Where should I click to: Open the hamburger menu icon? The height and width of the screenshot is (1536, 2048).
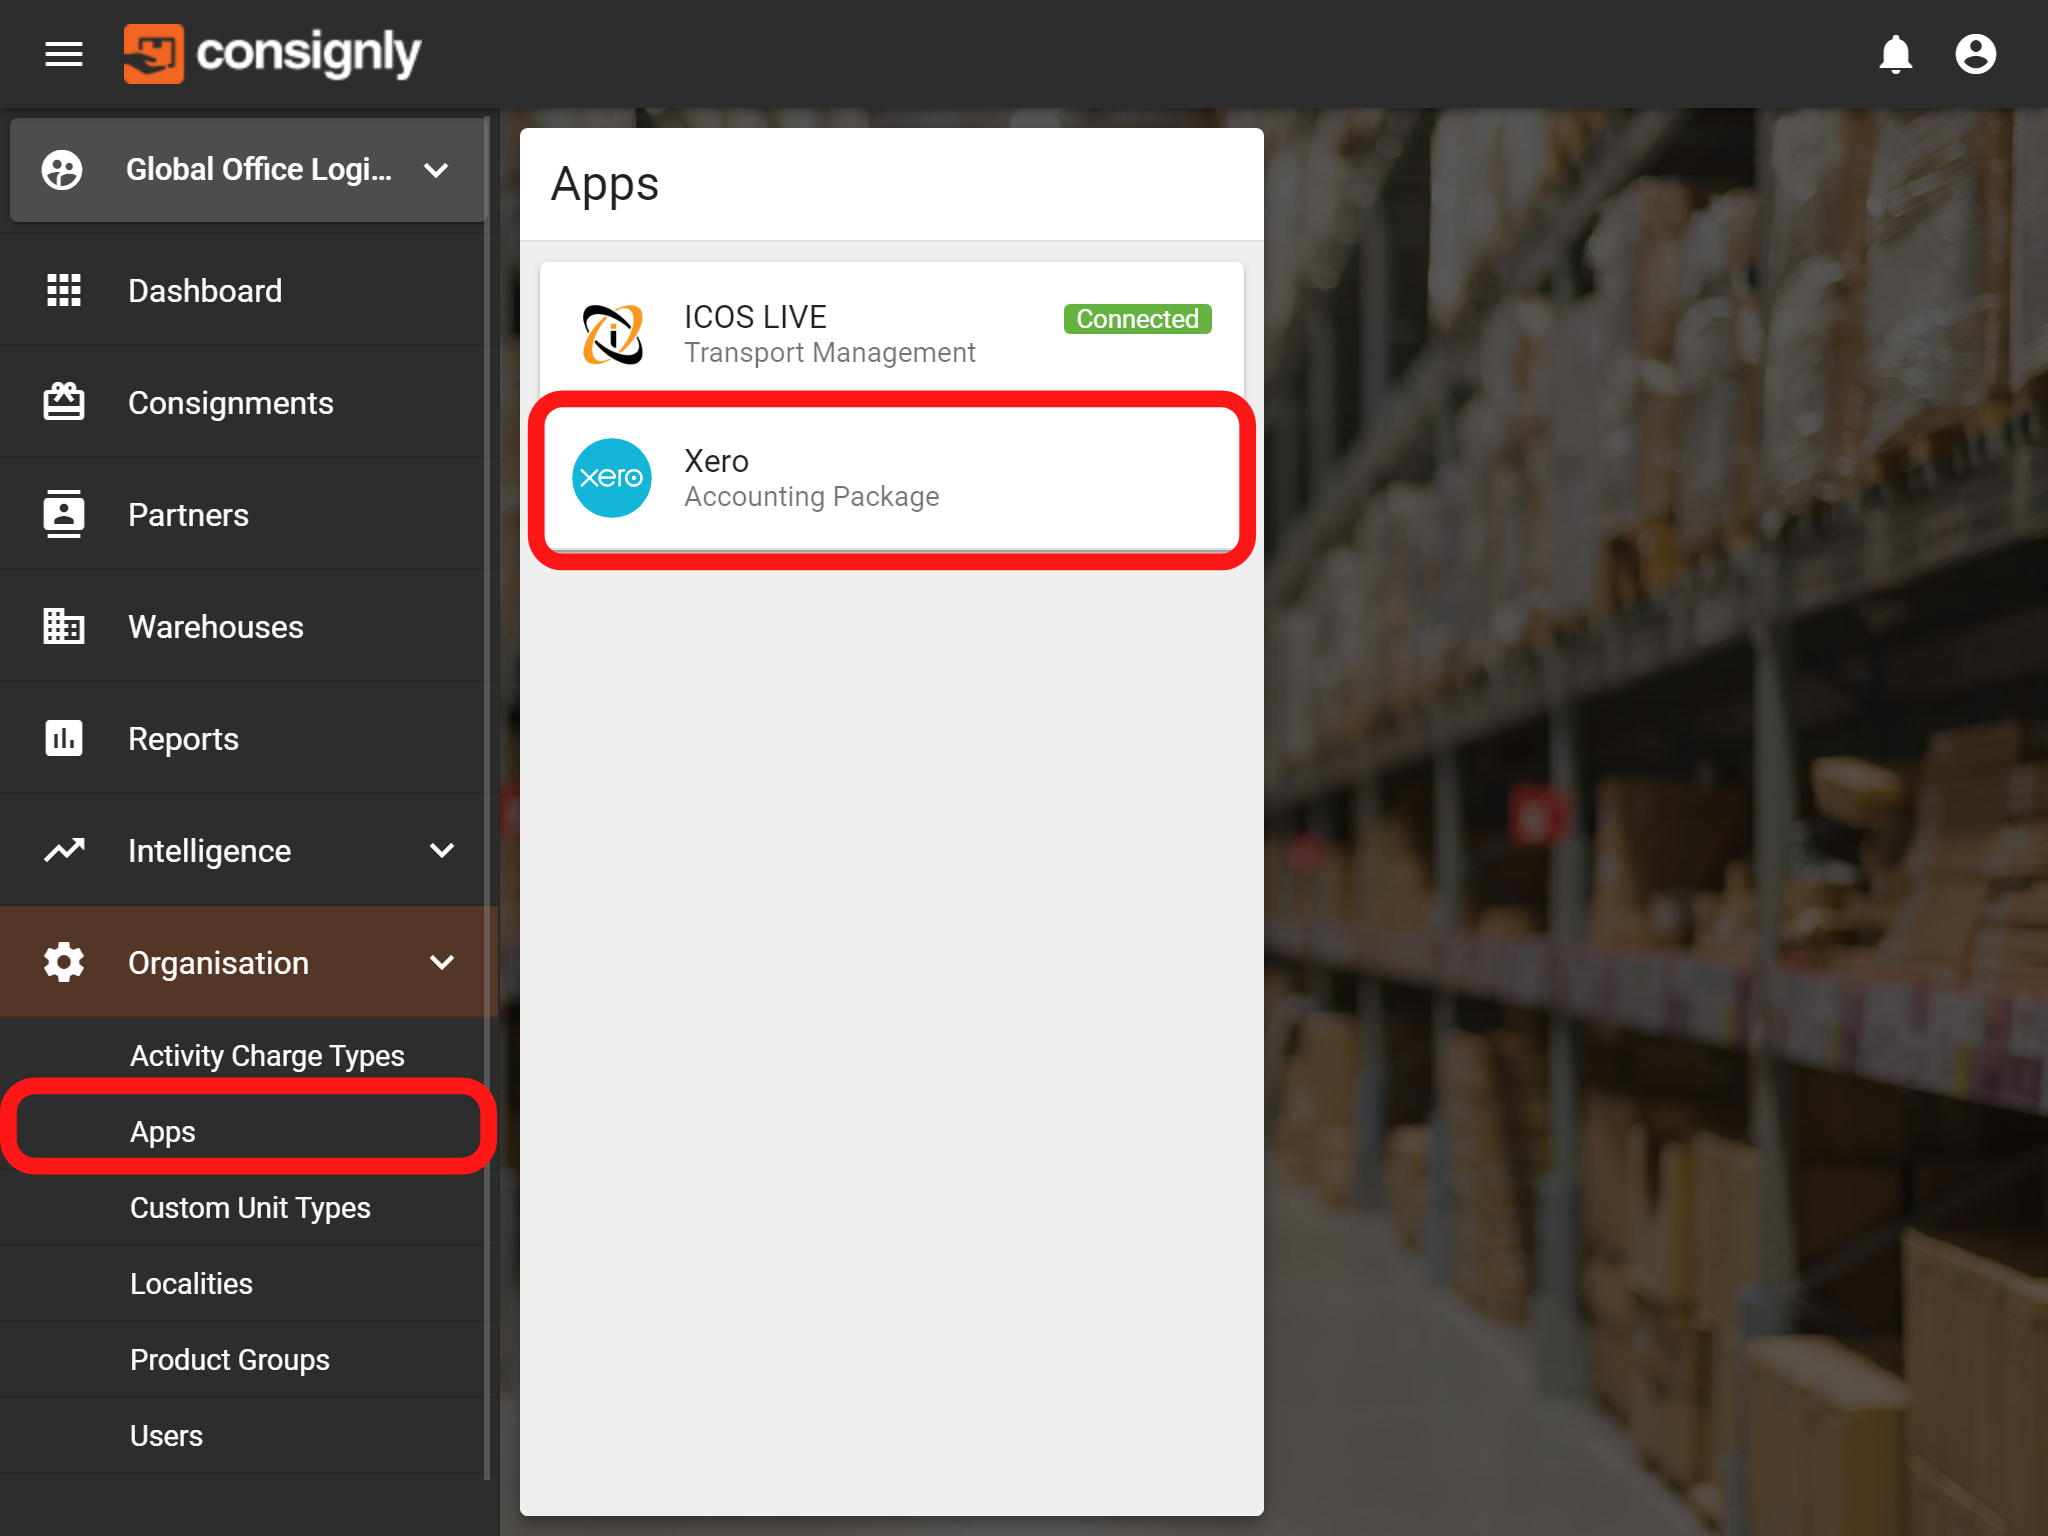click(64, 54)
